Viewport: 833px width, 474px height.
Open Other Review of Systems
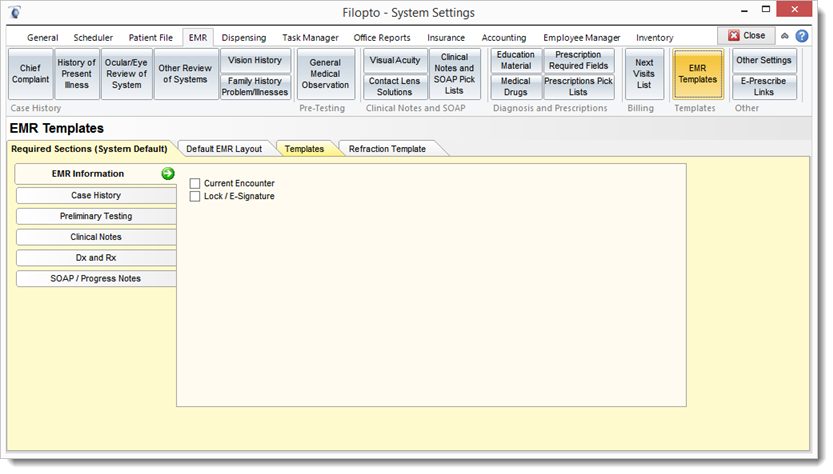tap(185, 74)
